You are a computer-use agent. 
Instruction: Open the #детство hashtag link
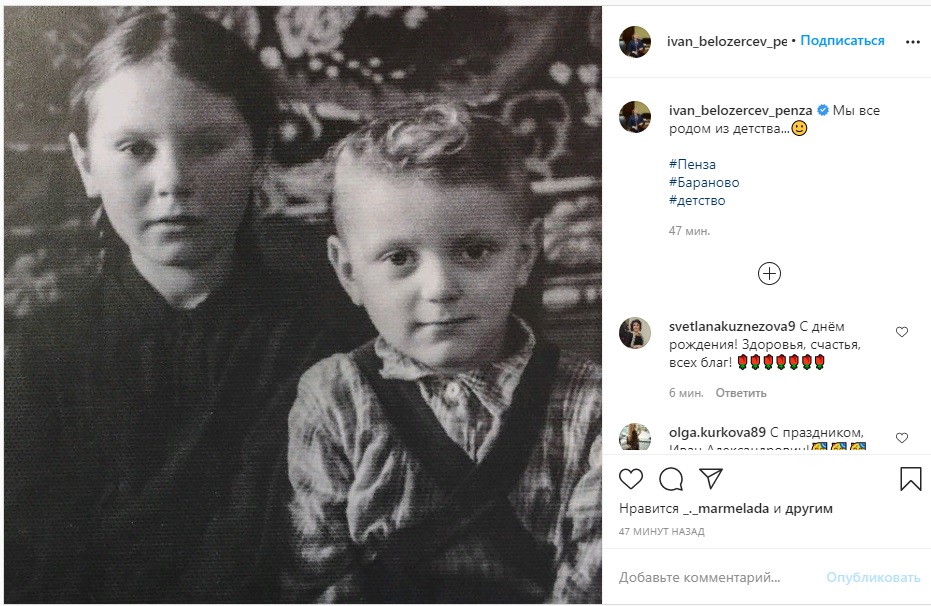click(x=697, y=200)
